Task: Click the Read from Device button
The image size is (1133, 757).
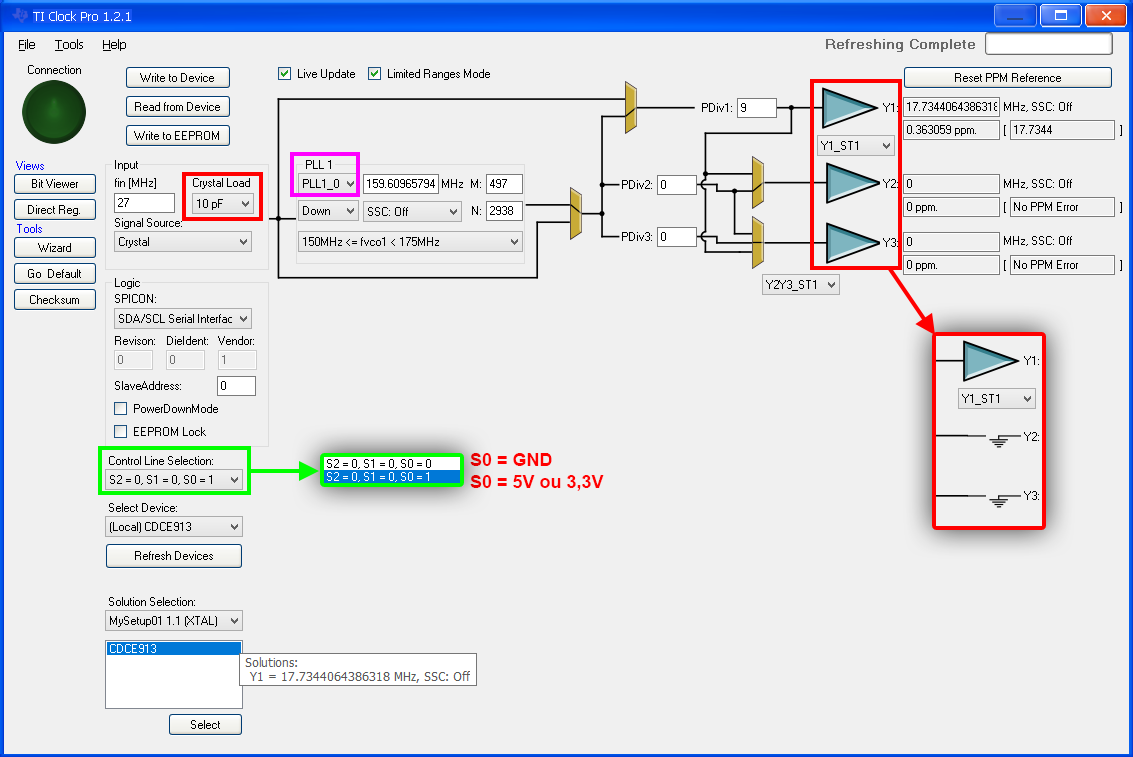Action: coord(178,107)
